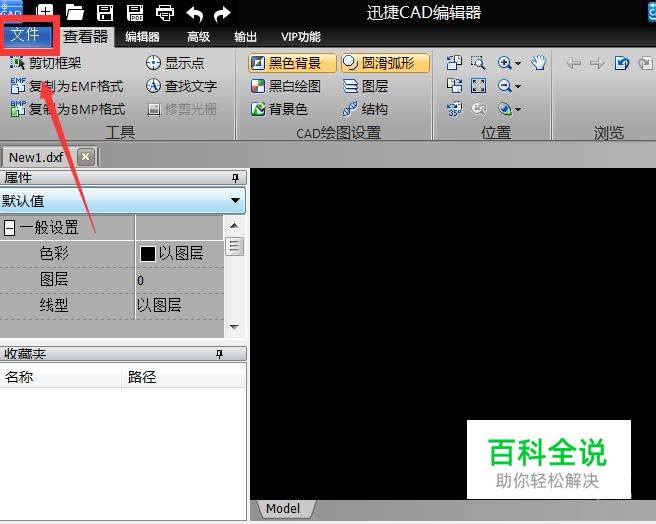Image resolution: width=656 pixels, height=524 pixels.
Task: Click the Undo arrow icon
Action: (195, 14)
